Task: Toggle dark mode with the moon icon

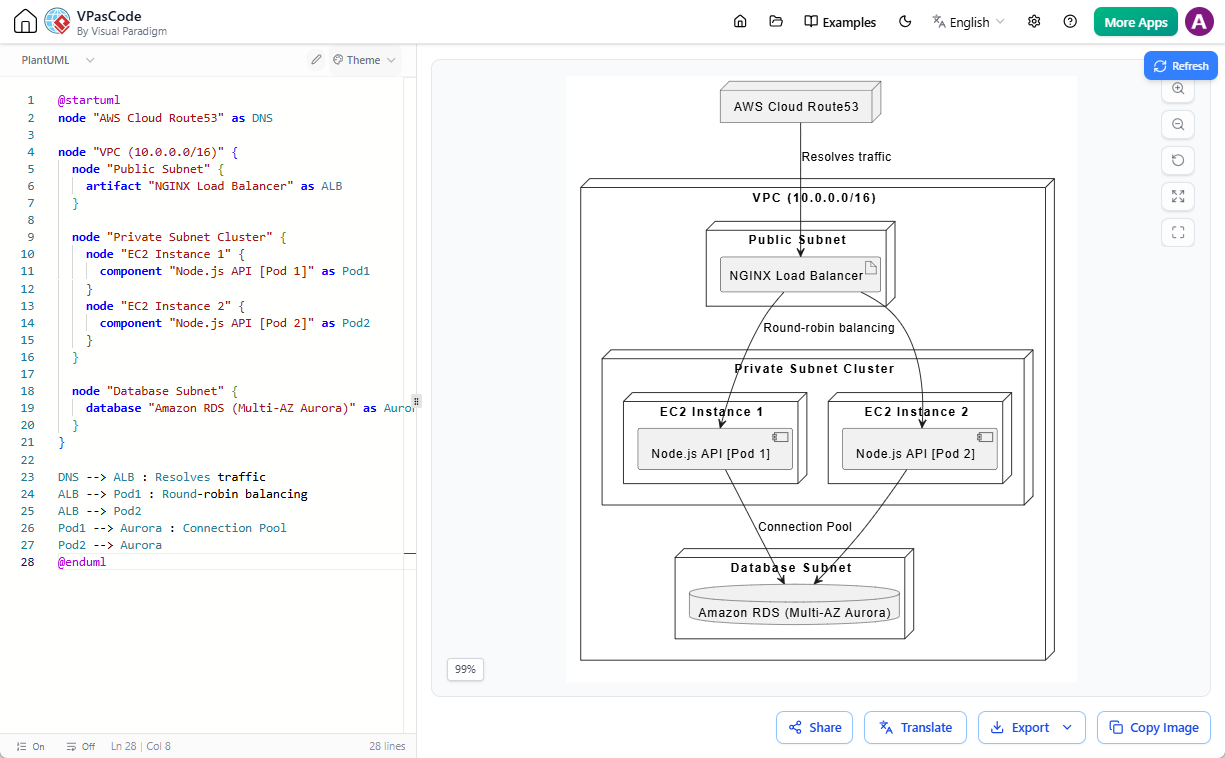Action: 906,22
